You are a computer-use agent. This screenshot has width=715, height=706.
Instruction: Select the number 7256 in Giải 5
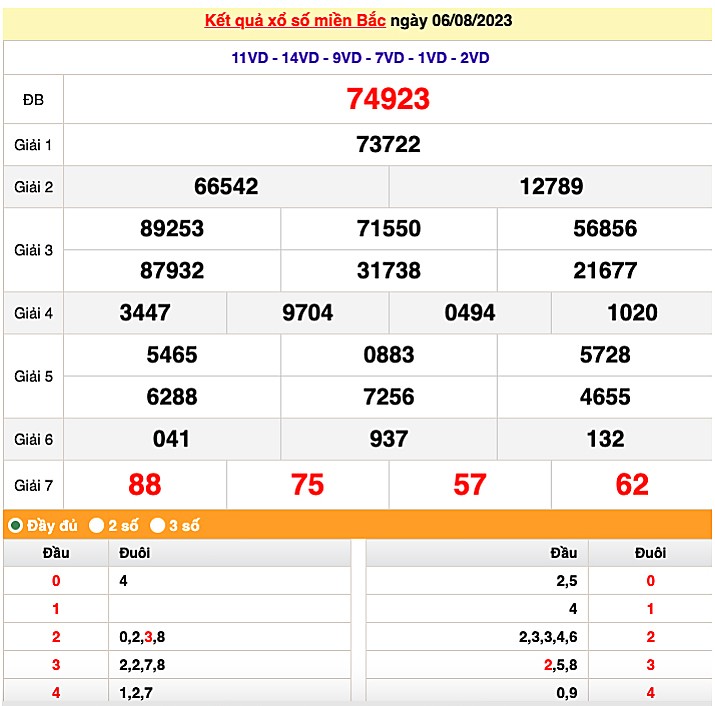(x=388, y=397)
